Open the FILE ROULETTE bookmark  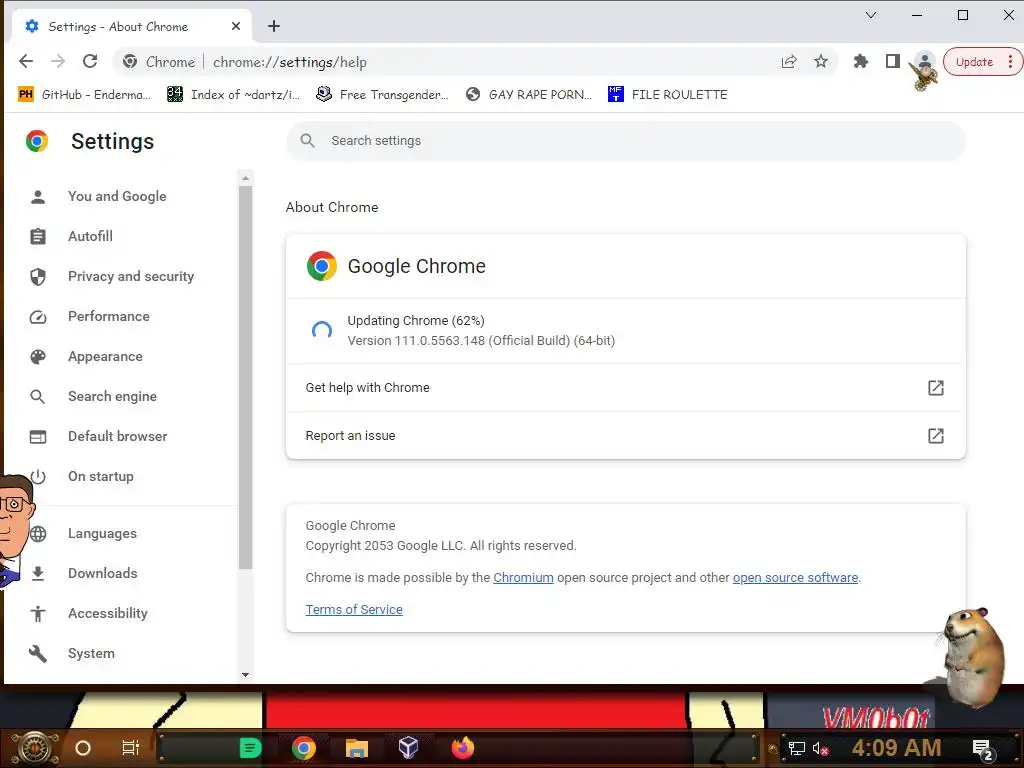pos(667,95)
